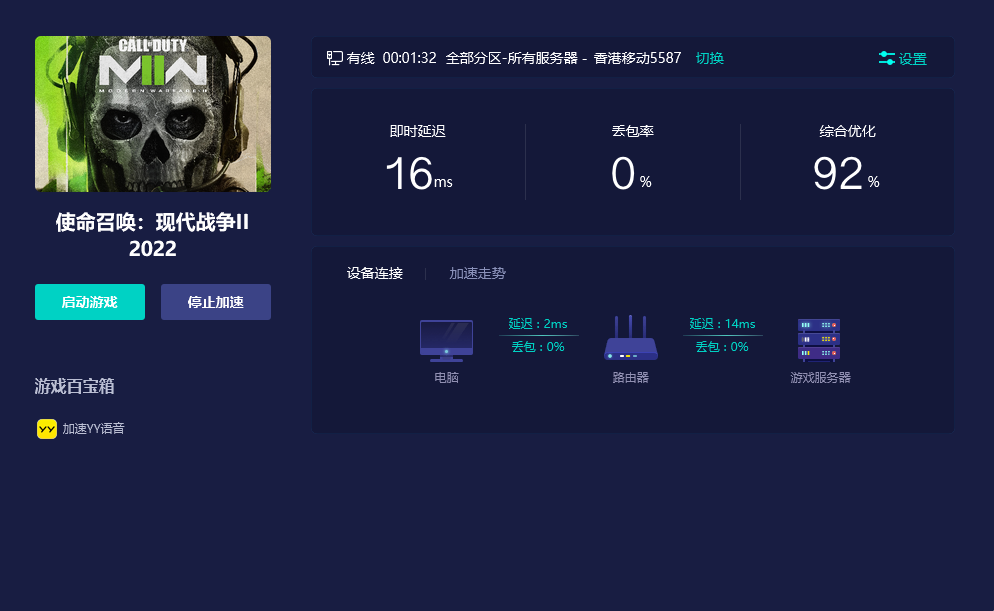
Task: Click the 延迟：14ms router-server label
Action: click(722, 323)
